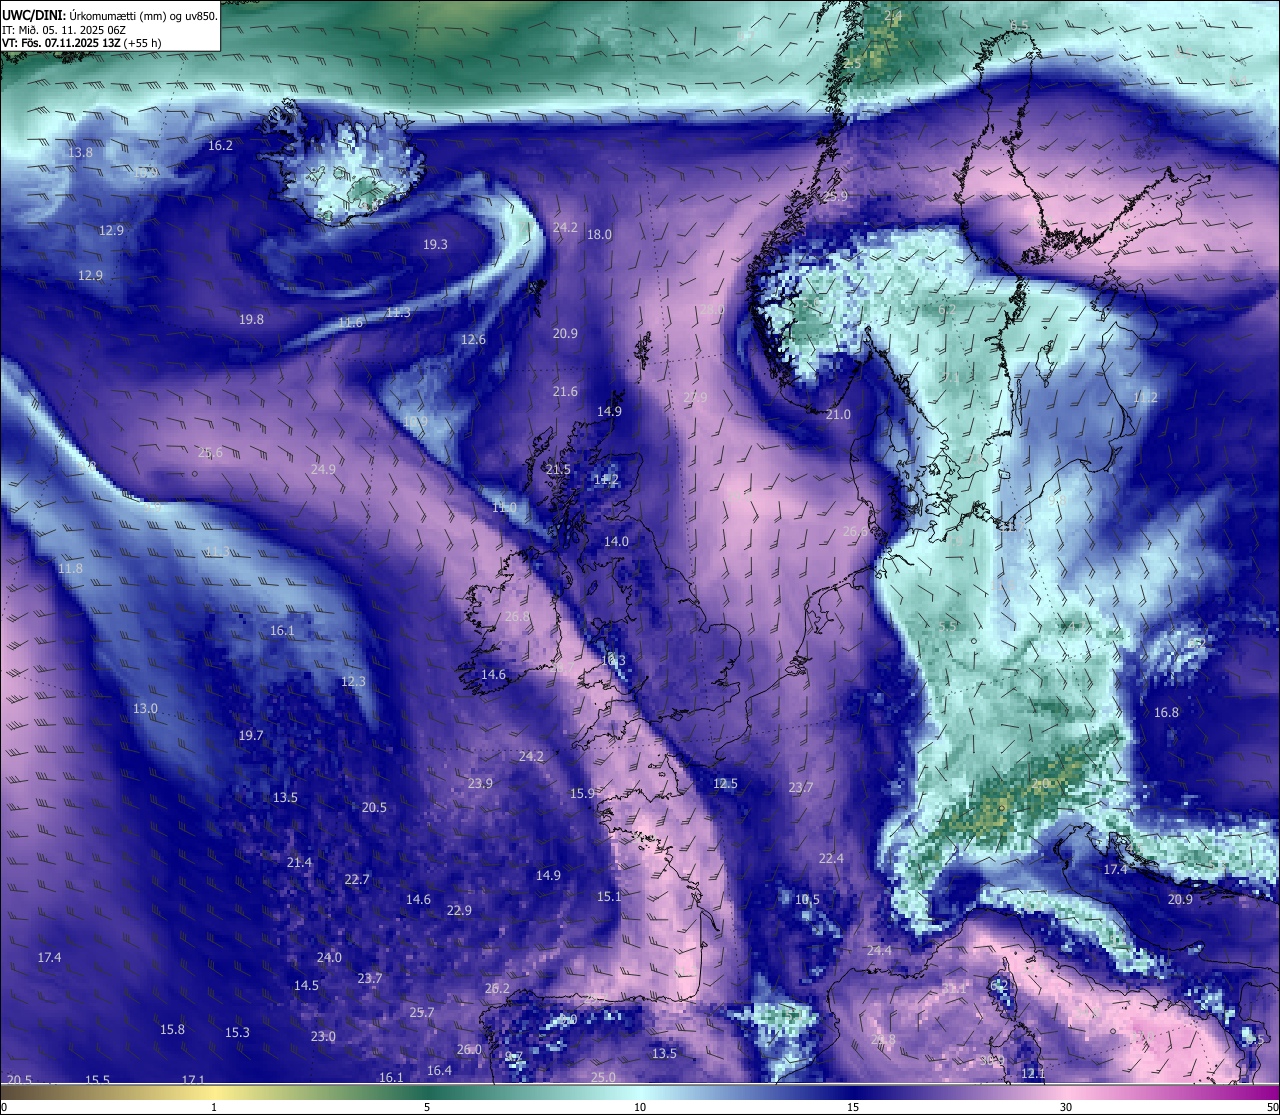Click the 12.1 value at the bottom right

point(1033,1073)
